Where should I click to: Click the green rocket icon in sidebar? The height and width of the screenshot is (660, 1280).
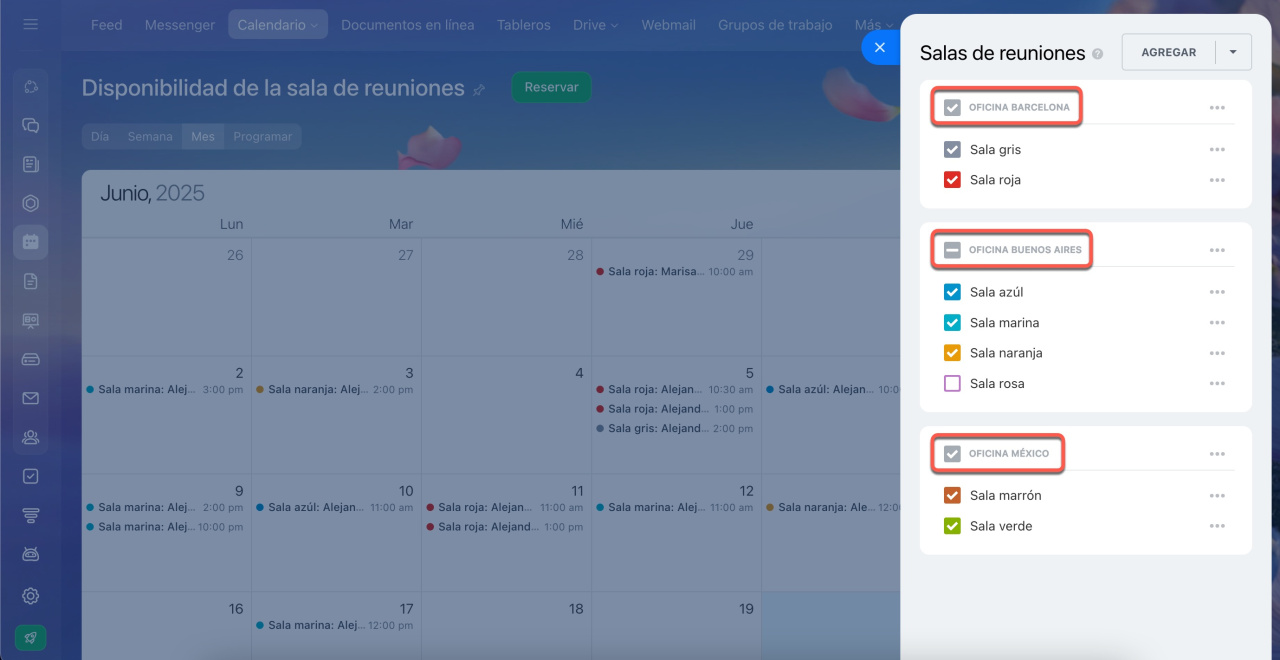31,638
